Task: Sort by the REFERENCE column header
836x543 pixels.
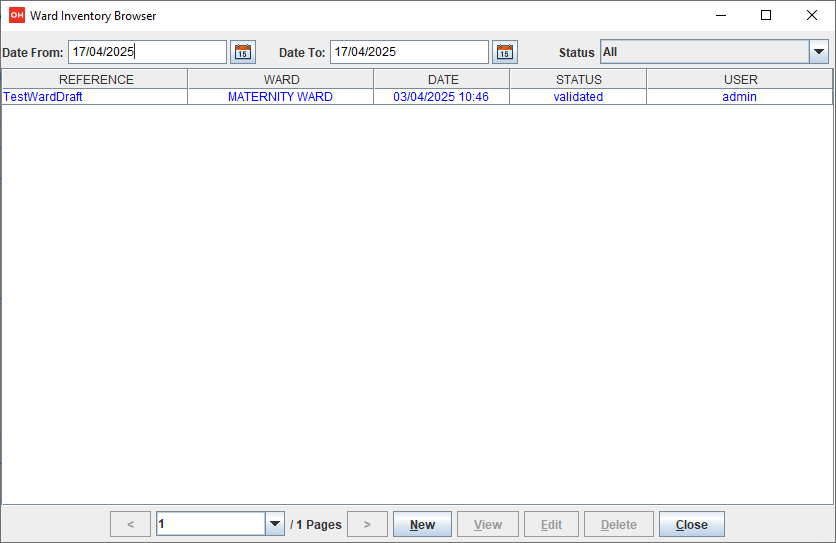Action: point(95,79)
